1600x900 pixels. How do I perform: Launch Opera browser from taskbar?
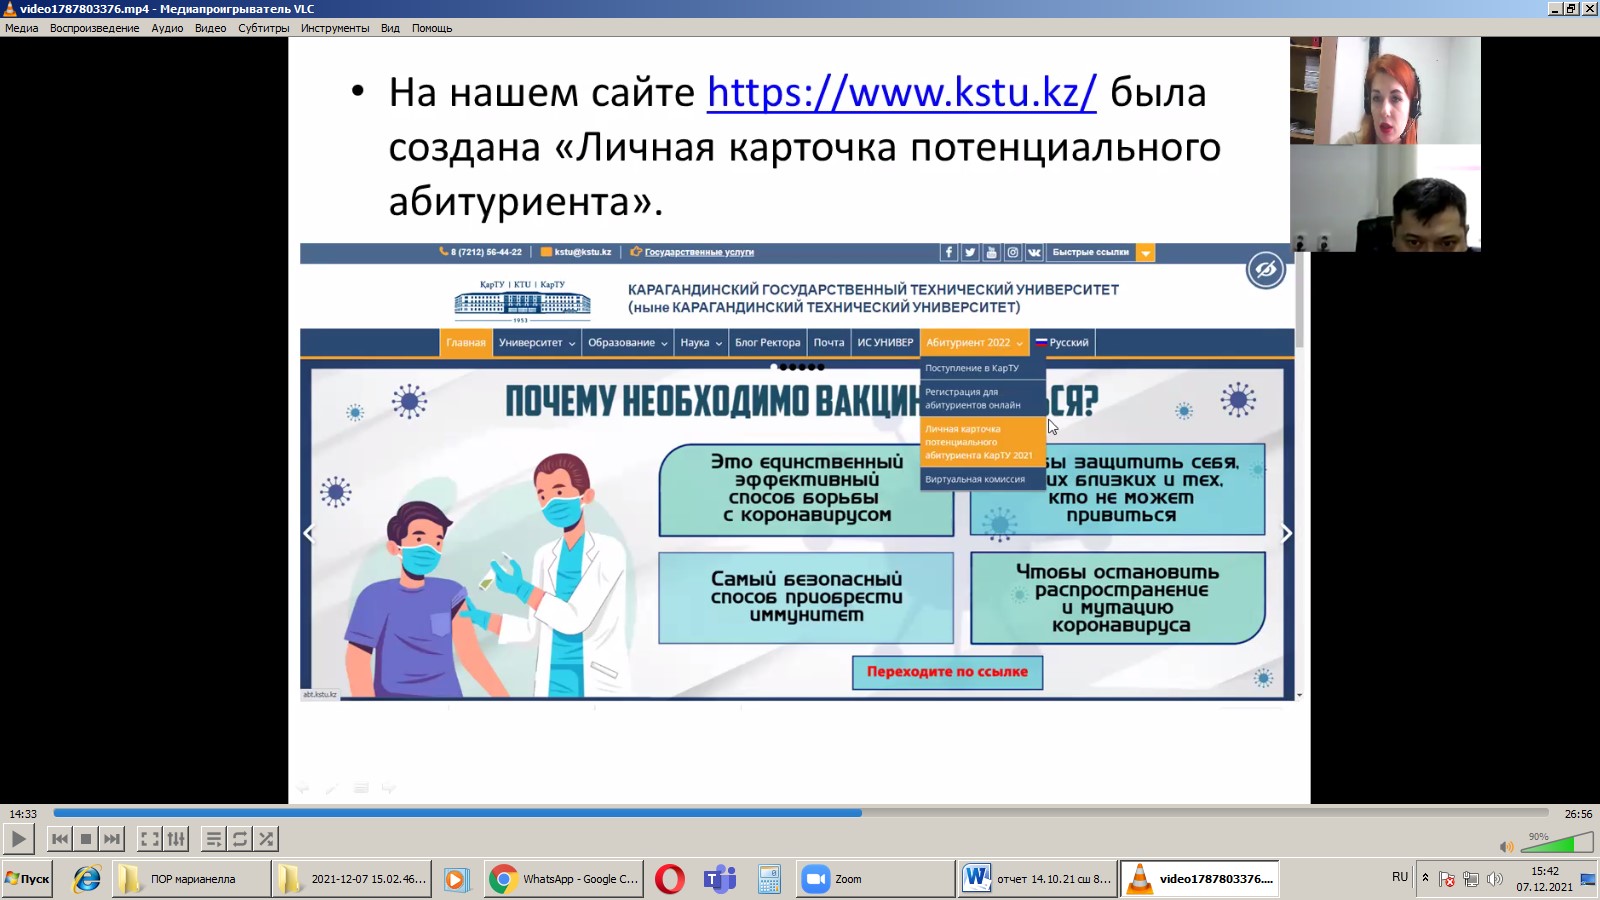coord(670,879)
